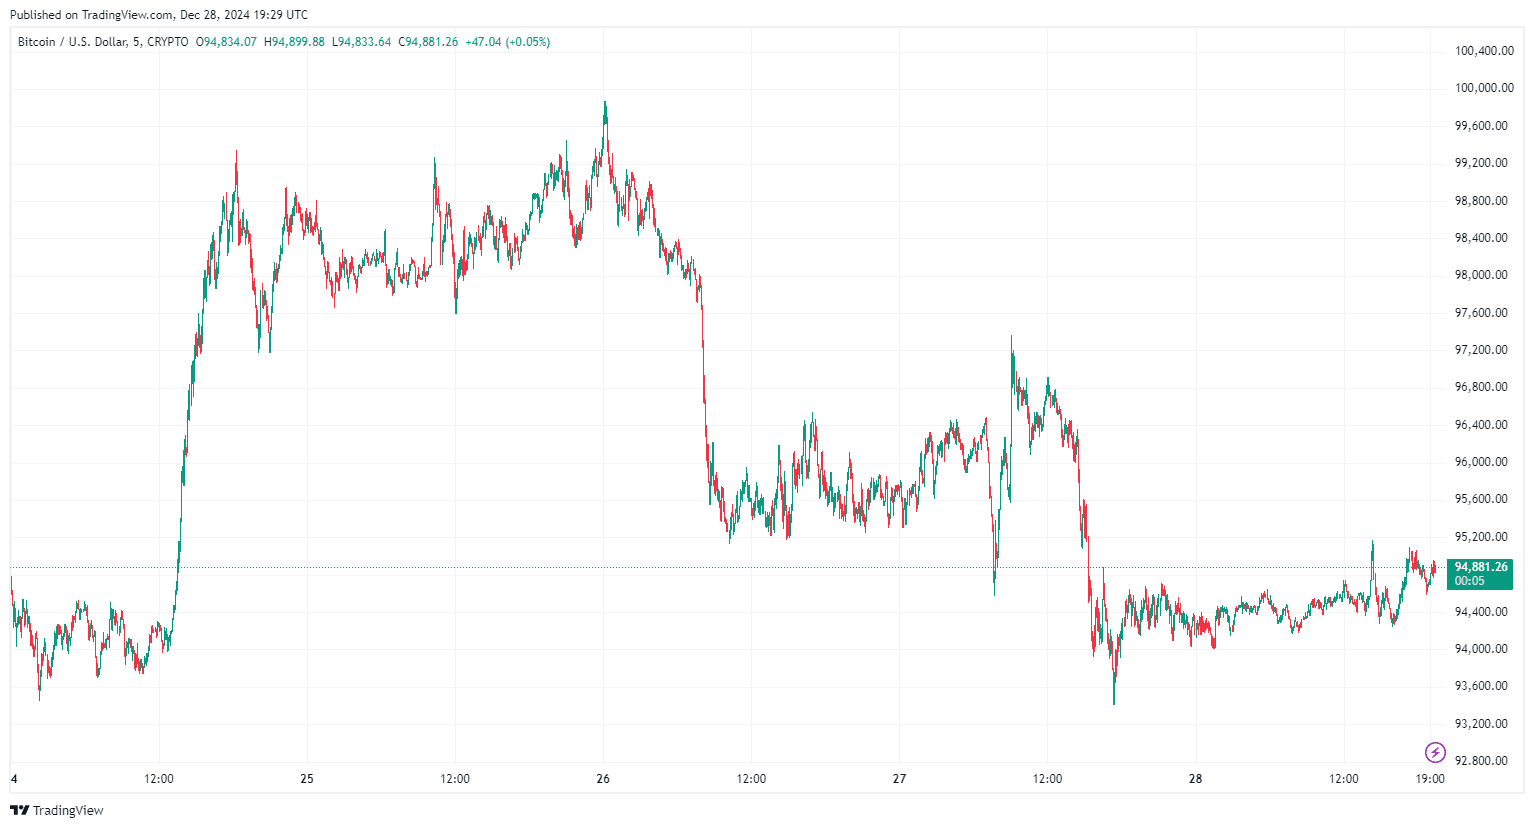Image resolution: width=1534 pixels, height=828 pixels.
Task: Click the 96,000.00 price axis label
Action: 1481,462
